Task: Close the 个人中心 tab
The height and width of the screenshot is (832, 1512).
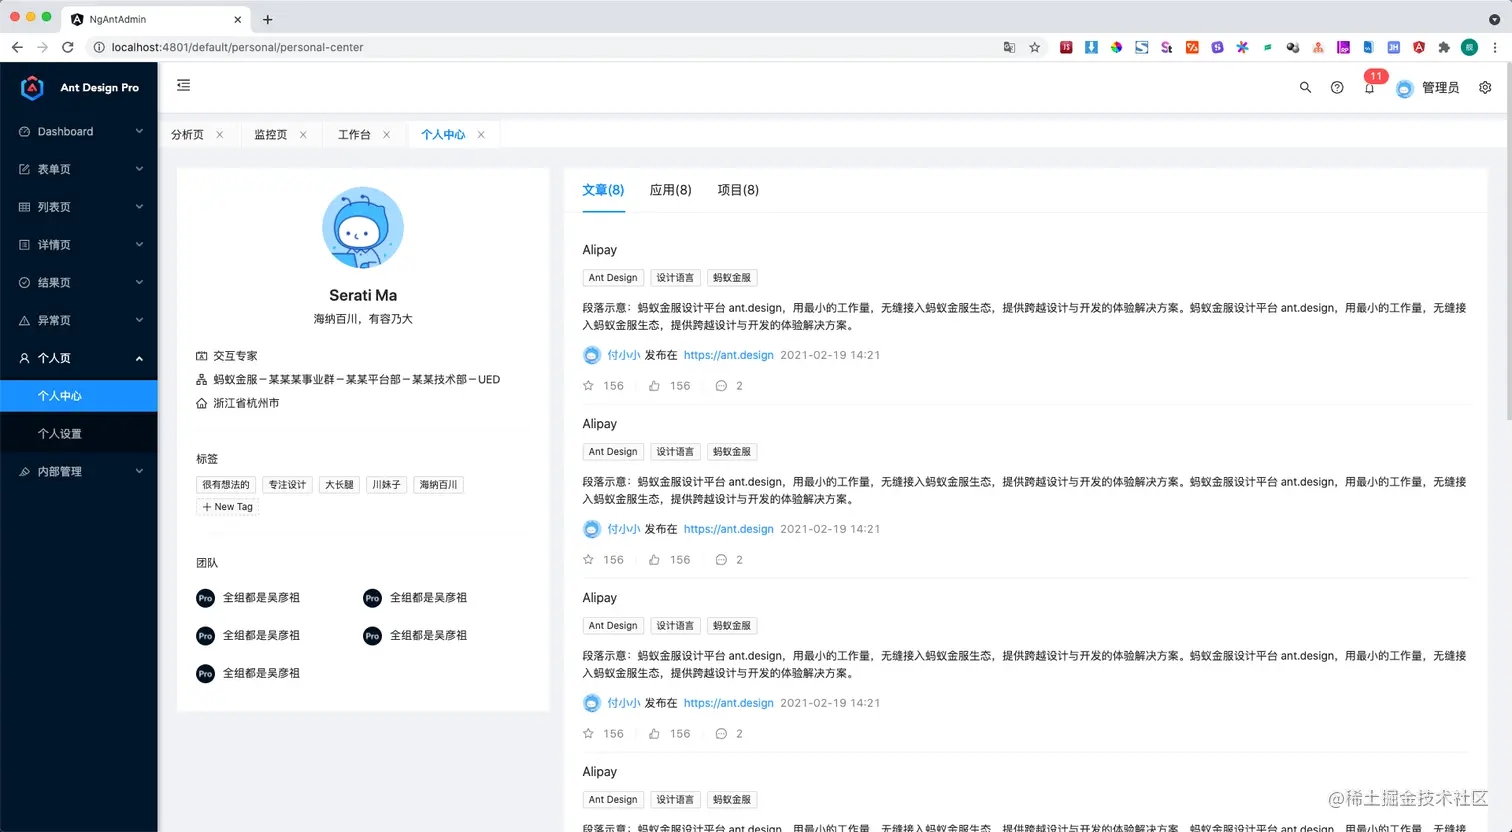Action: pyautogui.click(x=481, y=134)
